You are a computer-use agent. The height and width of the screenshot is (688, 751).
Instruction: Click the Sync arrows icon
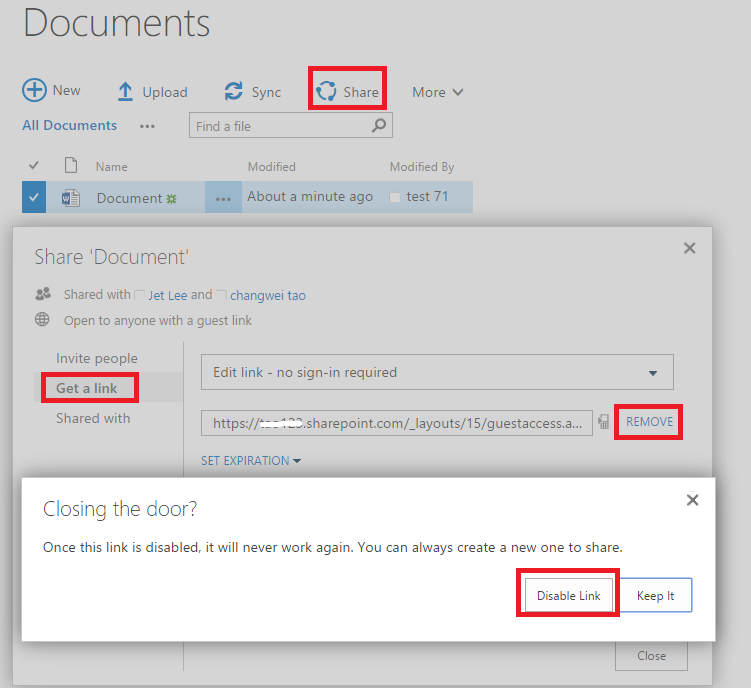click(x=234, y=91)
